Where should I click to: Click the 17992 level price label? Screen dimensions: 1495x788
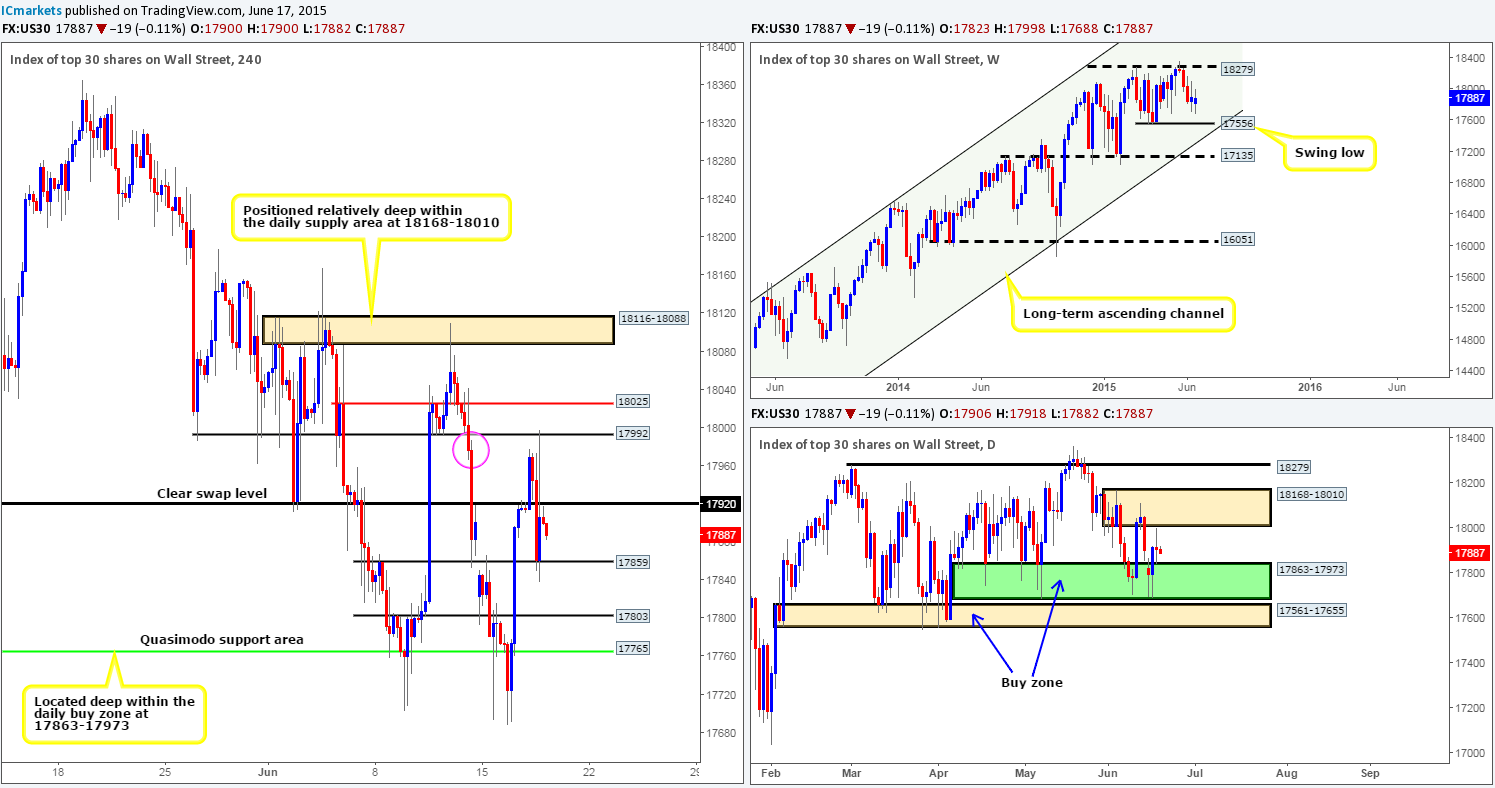[634, 434]
